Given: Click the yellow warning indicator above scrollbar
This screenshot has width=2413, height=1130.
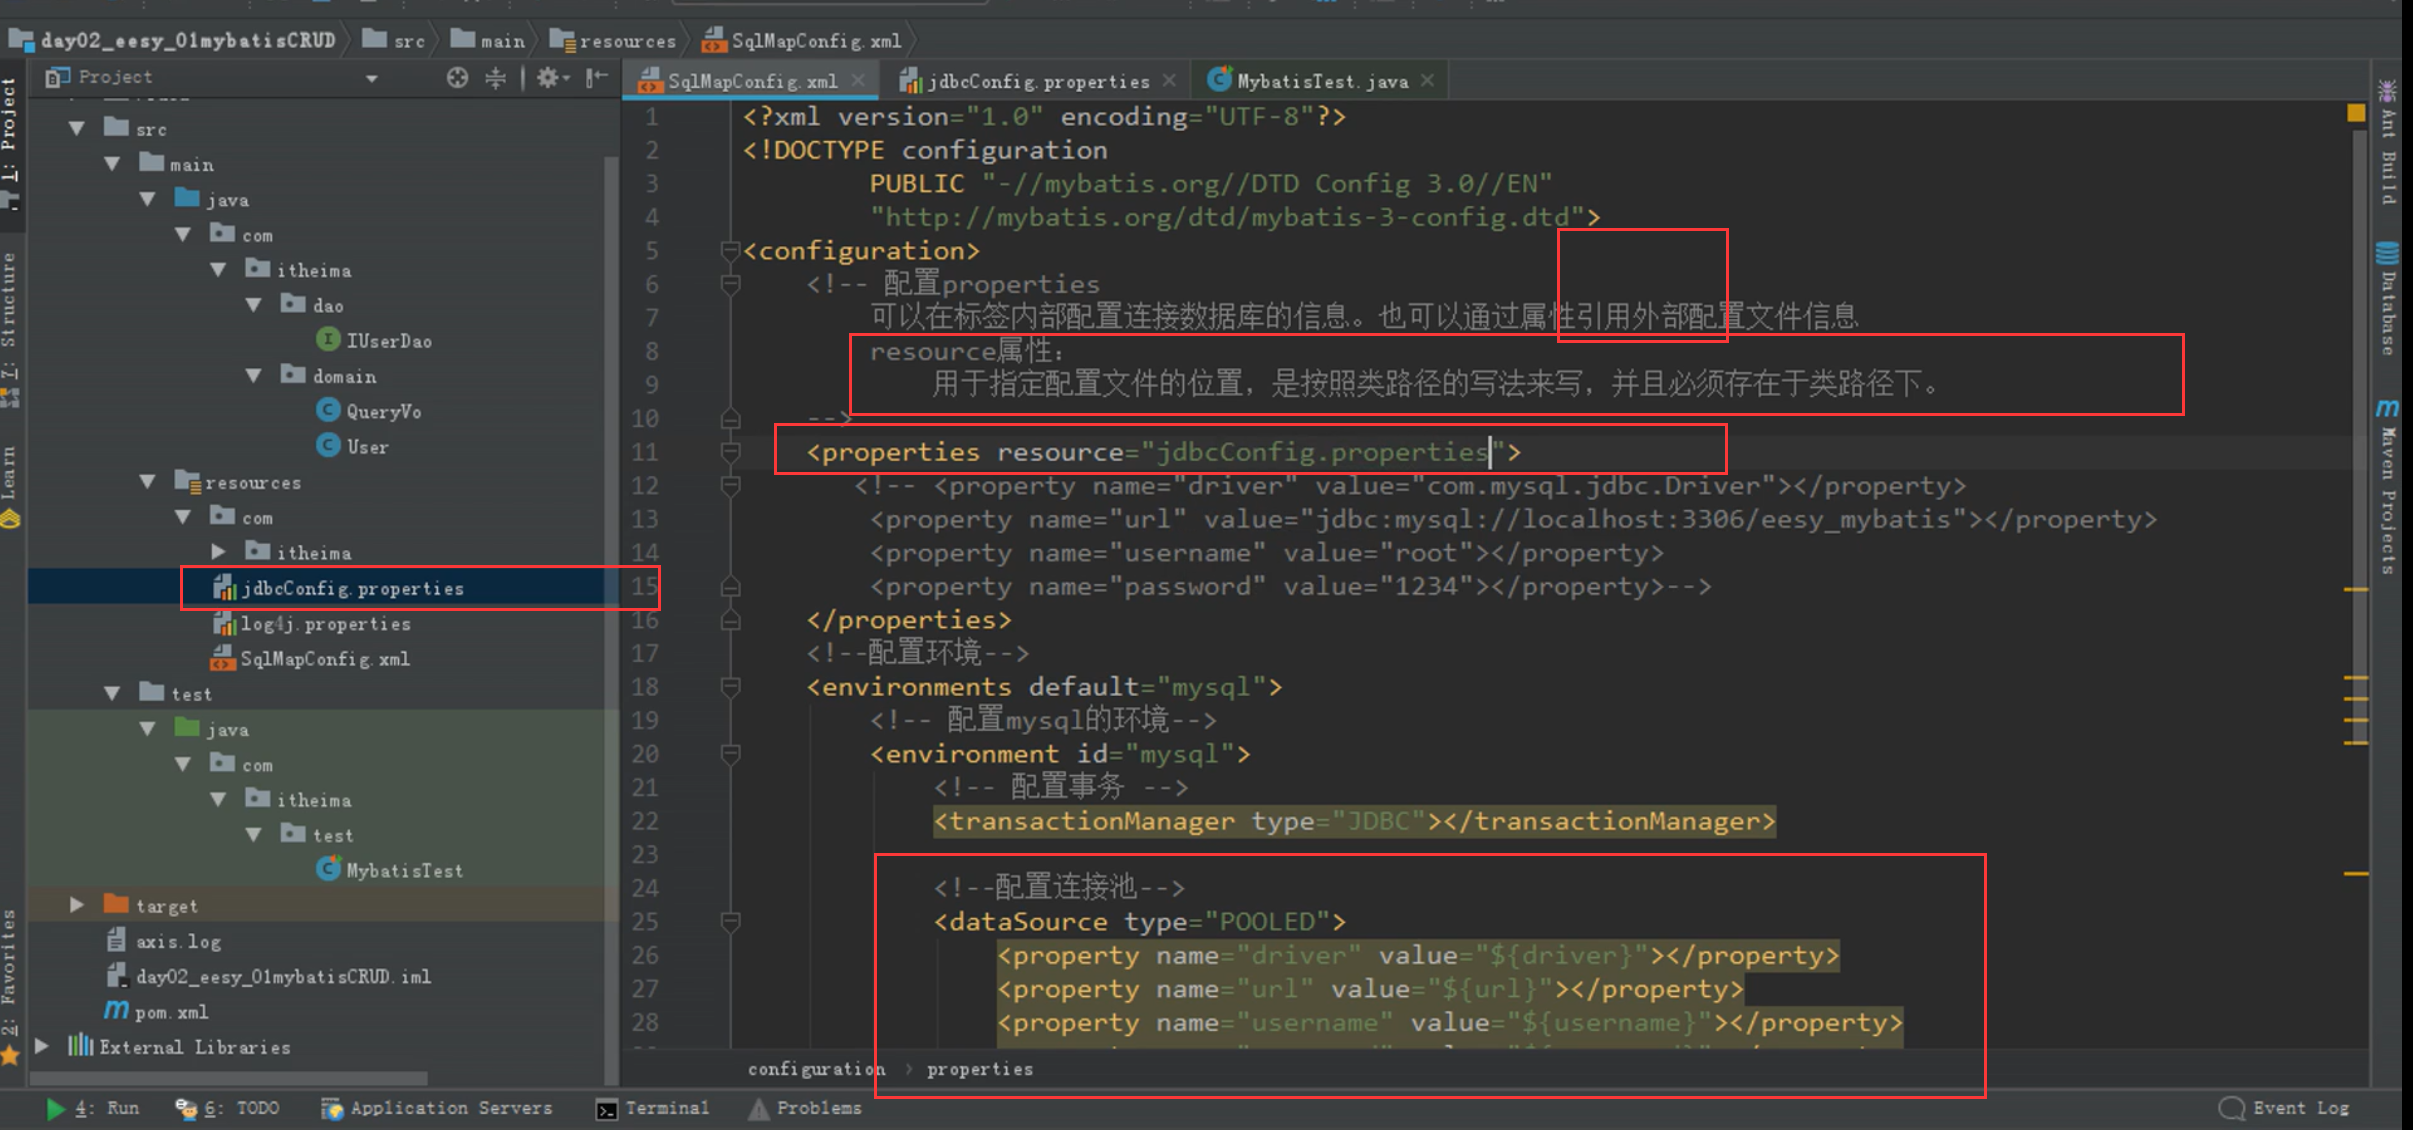Looking at the screenshot, I should click(x=2356, y=113).
